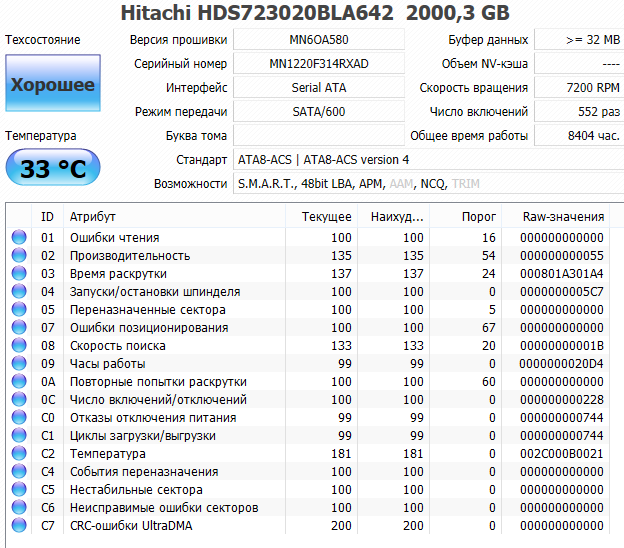
Task: Click the status orb for Производительность row
Action: (18, 256)
